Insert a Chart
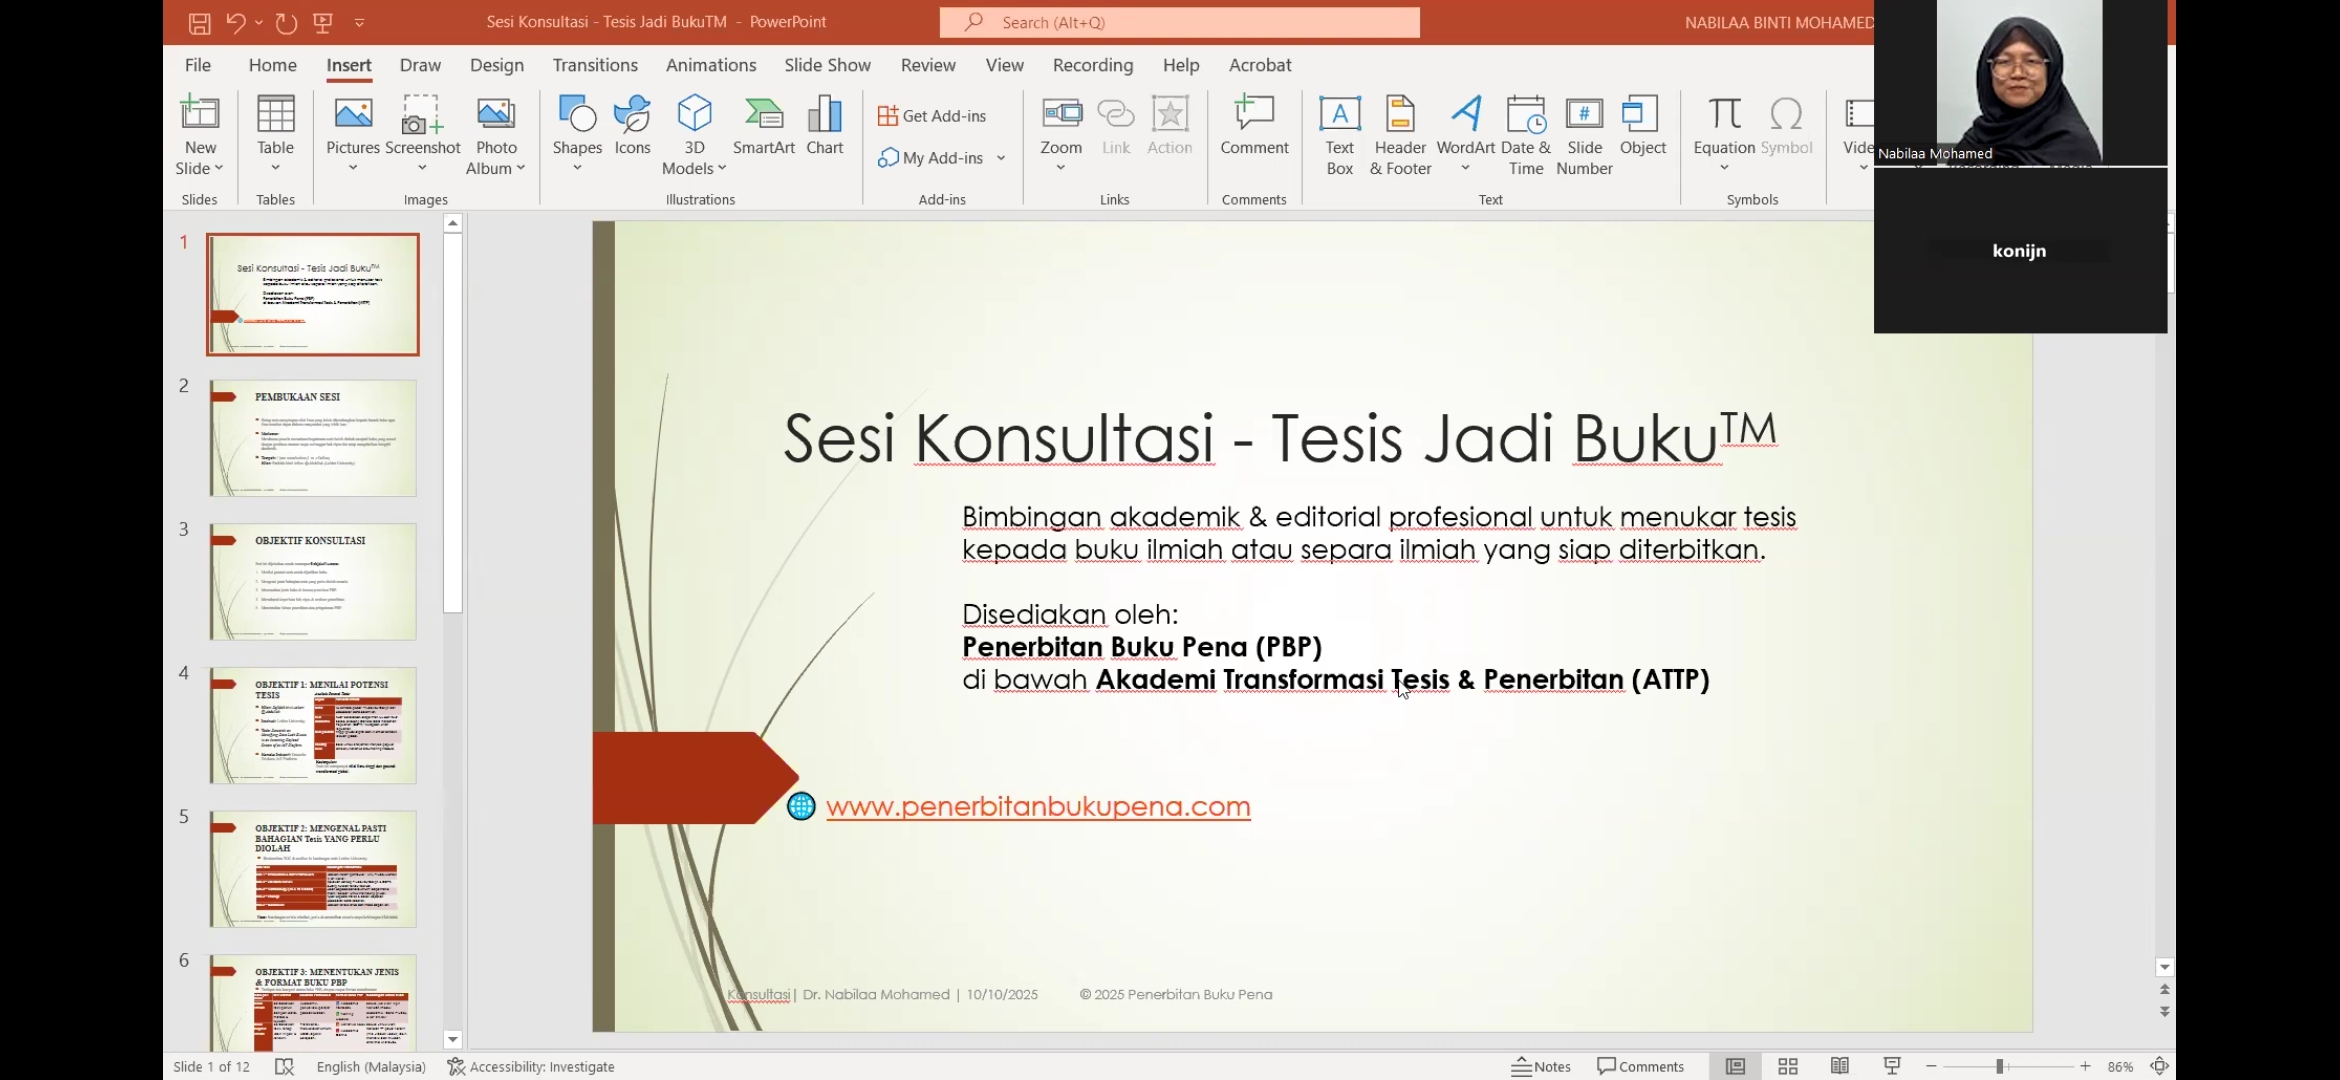Viewport: 2340px width, 1080px height. (x=824, y=125)
